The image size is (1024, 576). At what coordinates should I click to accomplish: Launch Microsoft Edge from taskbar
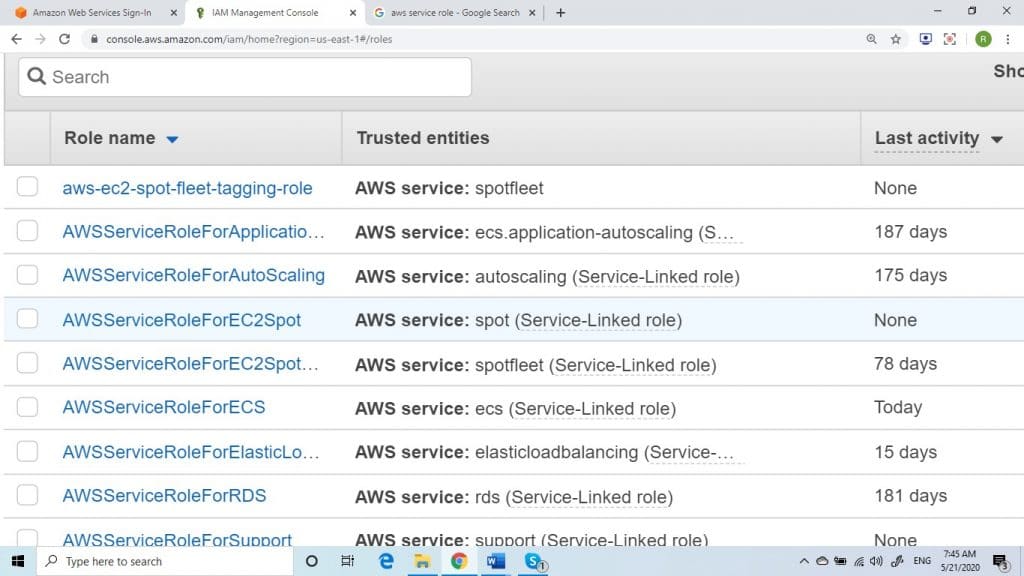386,561
